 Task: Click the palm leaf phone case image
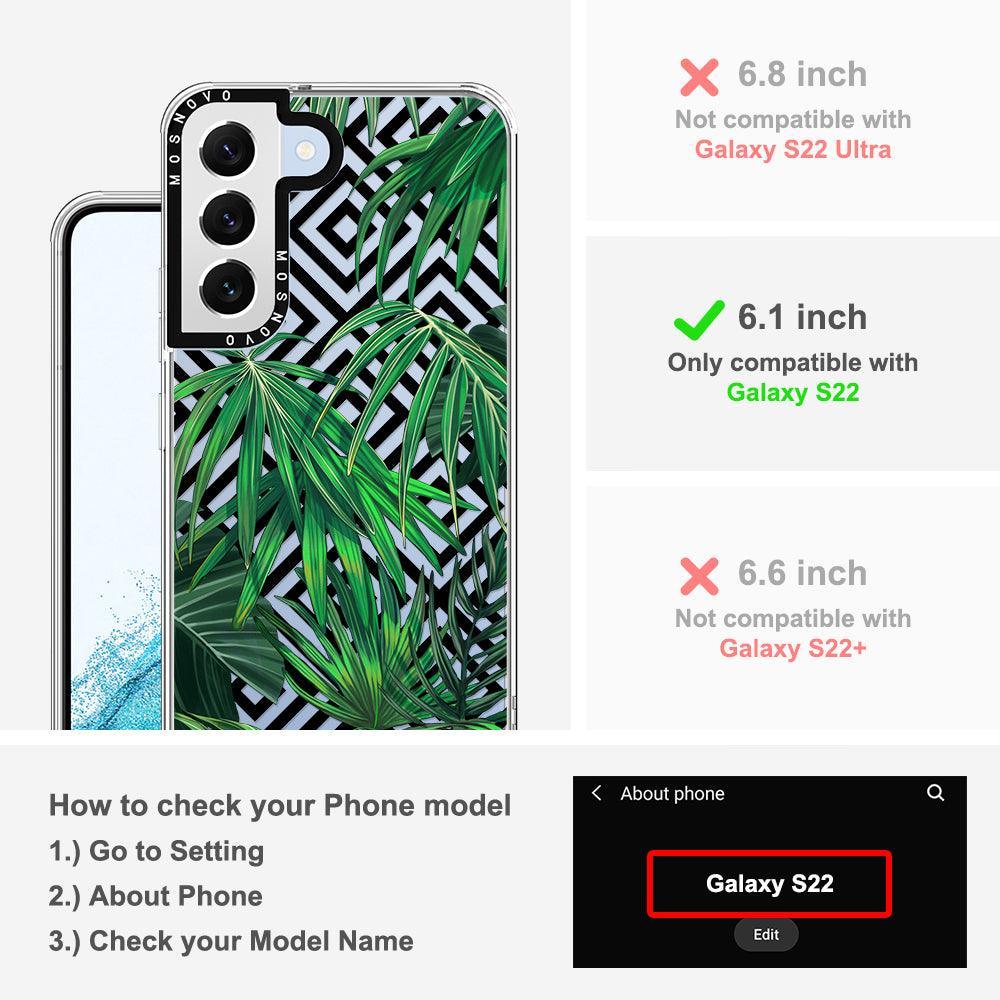(x=337, y=406)
